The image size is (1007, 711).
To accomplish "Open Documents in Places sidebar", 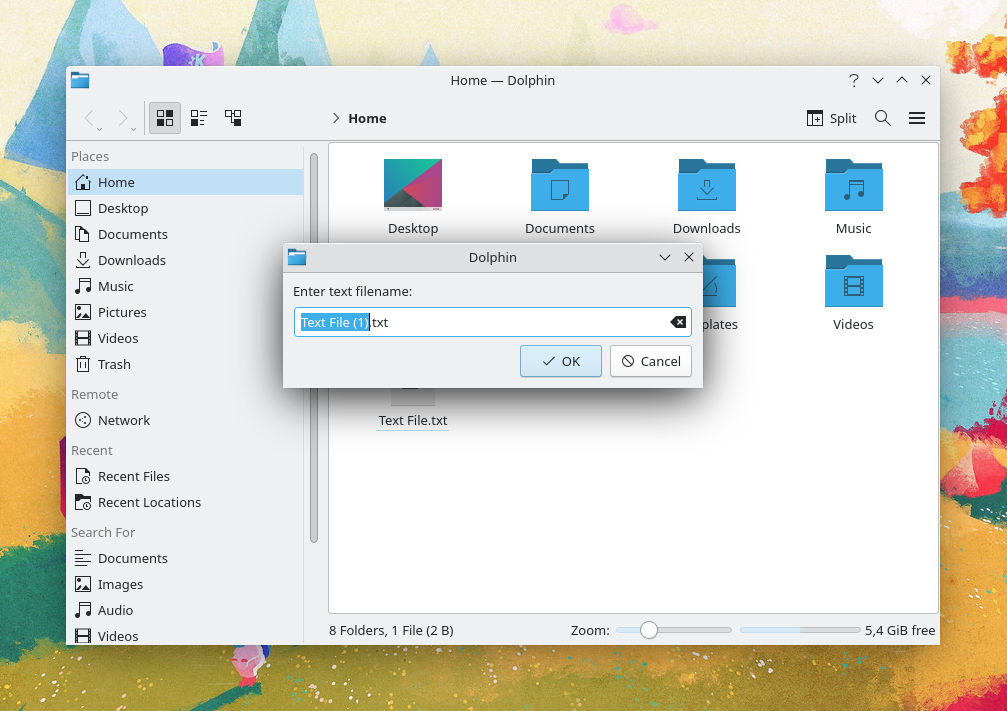I will [x=186, y=234].
